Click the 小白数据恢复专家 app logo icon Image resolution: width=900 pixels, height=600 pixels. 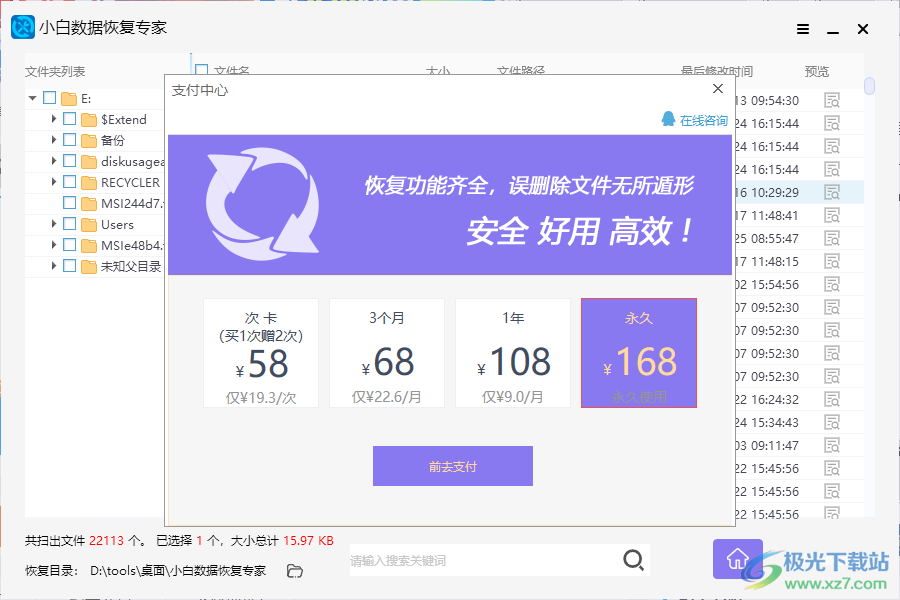(x=21, y=28)
